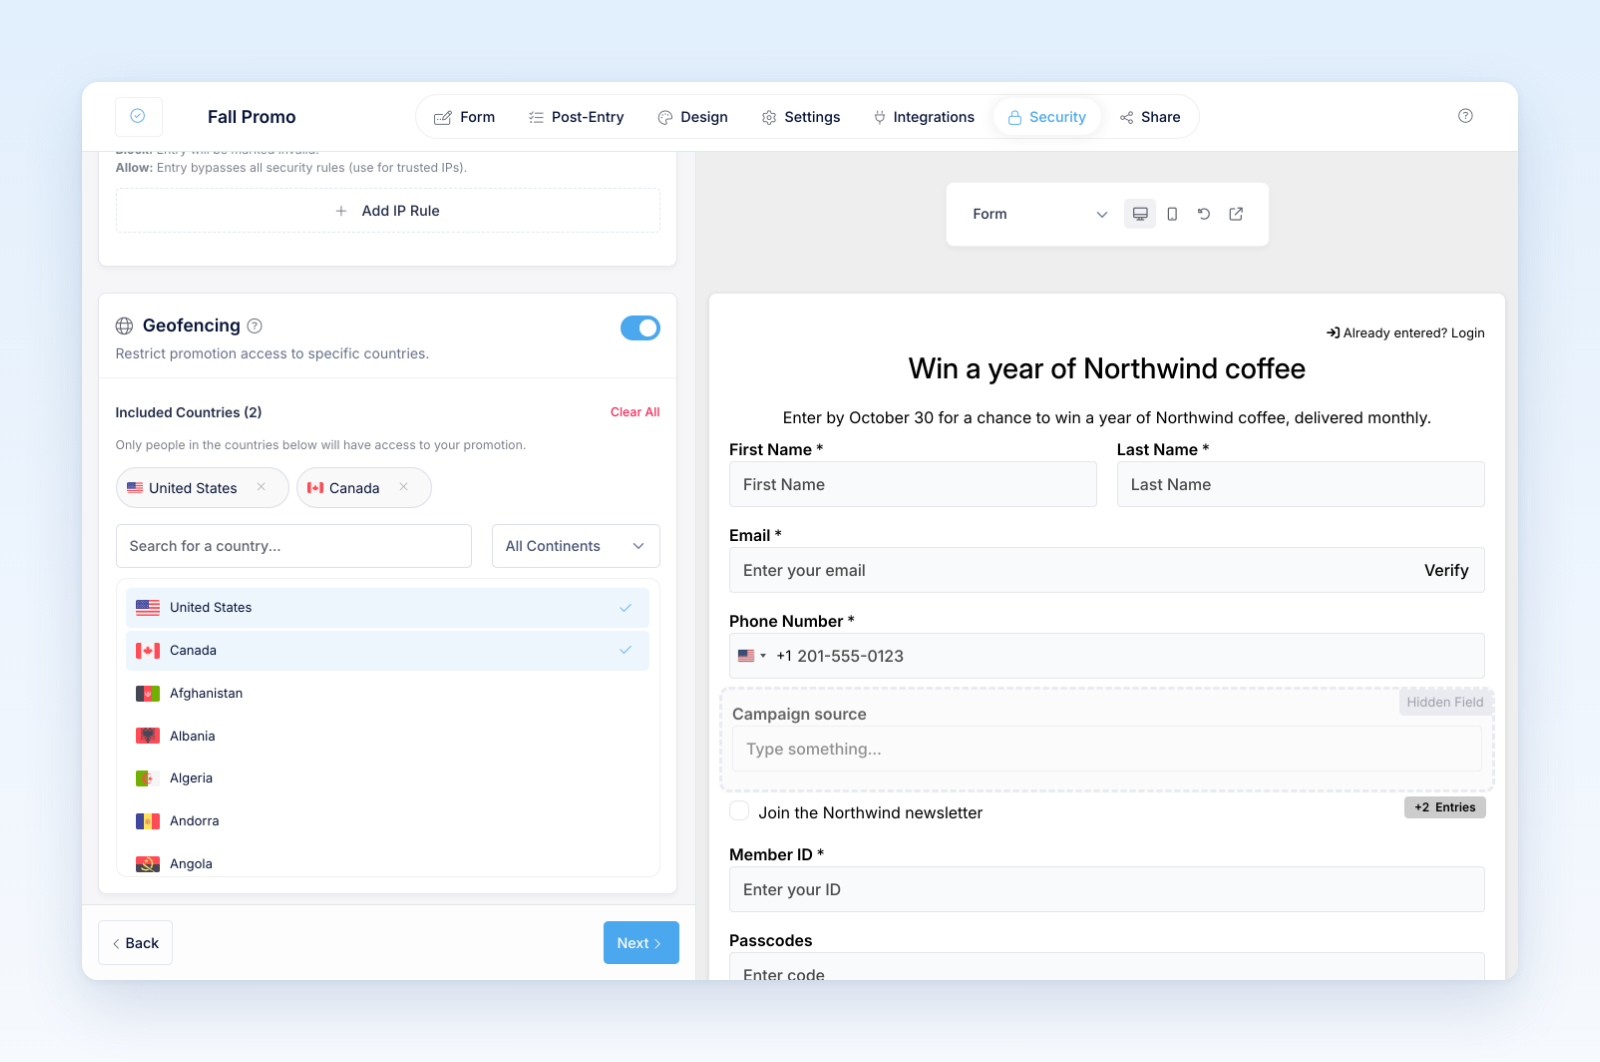Focus the Search for a country field
The width and height of the screenshot is (1600, 1062).
(294, 546)
